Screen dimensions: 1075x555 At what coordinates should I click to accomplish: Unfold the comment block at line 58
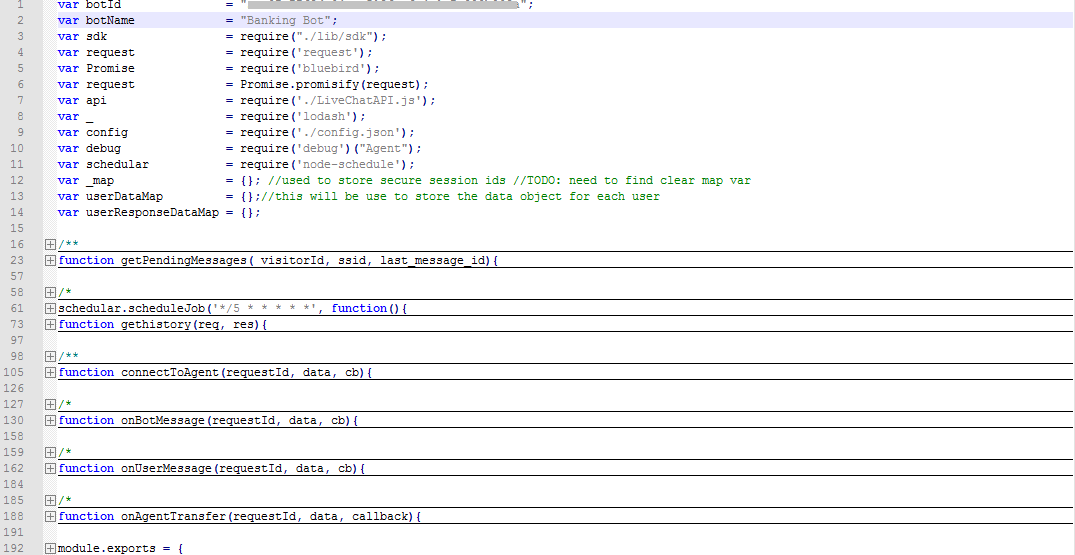(x=50, y=293)
